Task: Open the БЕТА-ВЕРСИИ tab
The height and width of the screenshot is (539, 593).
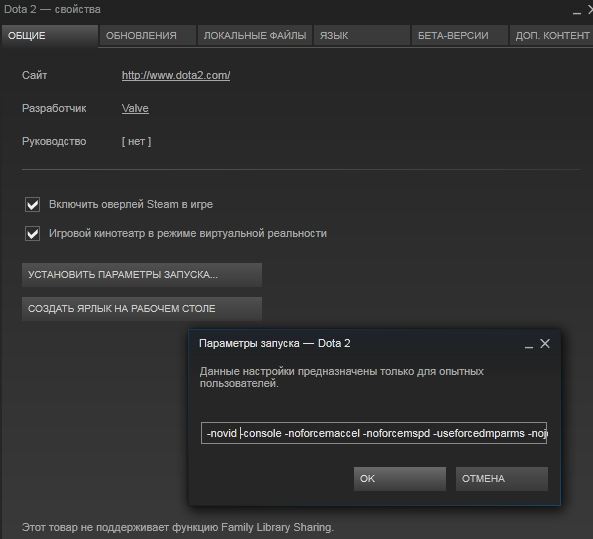Action: click(x=459, y=36)
